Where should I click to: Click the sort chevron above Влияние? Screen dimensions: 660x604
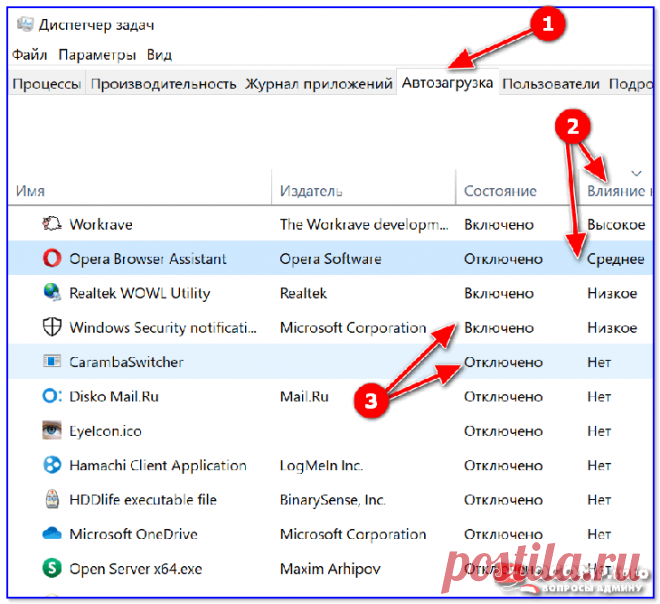(x=636, y=173)
